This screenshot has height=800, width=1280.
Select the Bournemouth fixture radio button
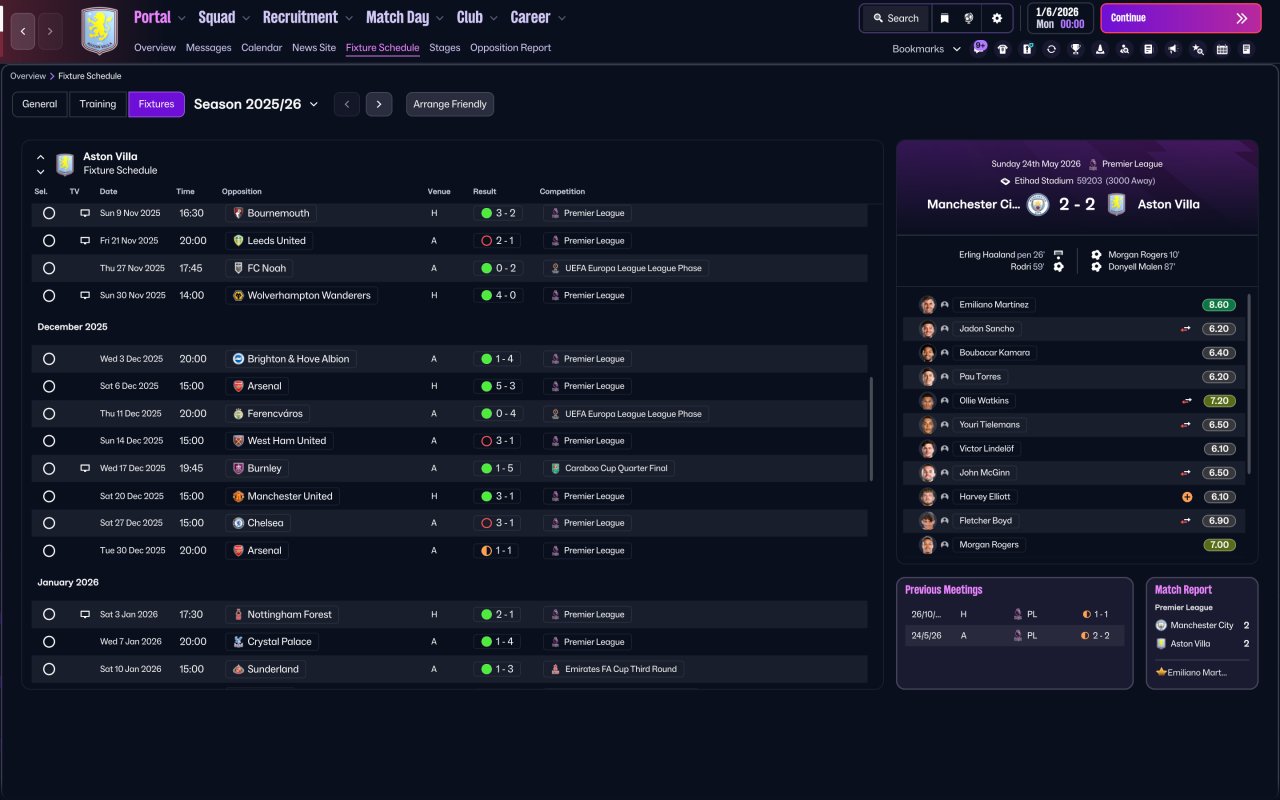coord(49,213)
